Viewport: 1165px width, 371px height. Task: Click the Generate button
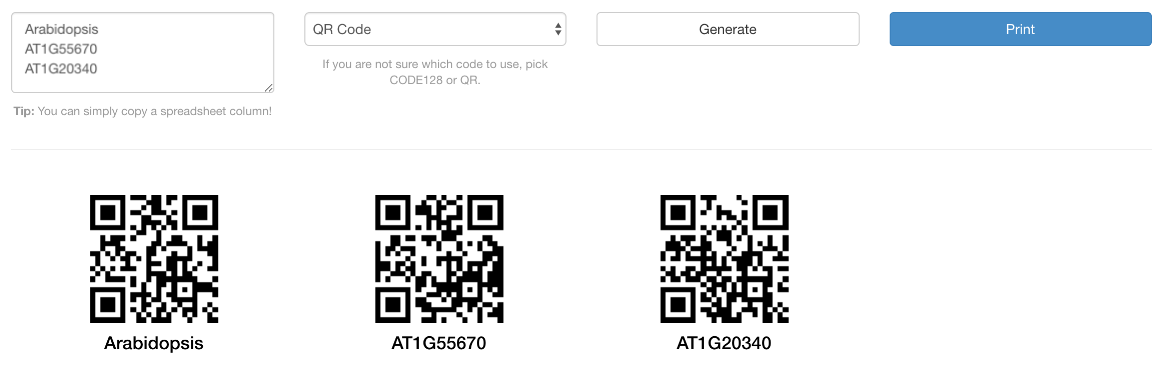tap(727, 29)
